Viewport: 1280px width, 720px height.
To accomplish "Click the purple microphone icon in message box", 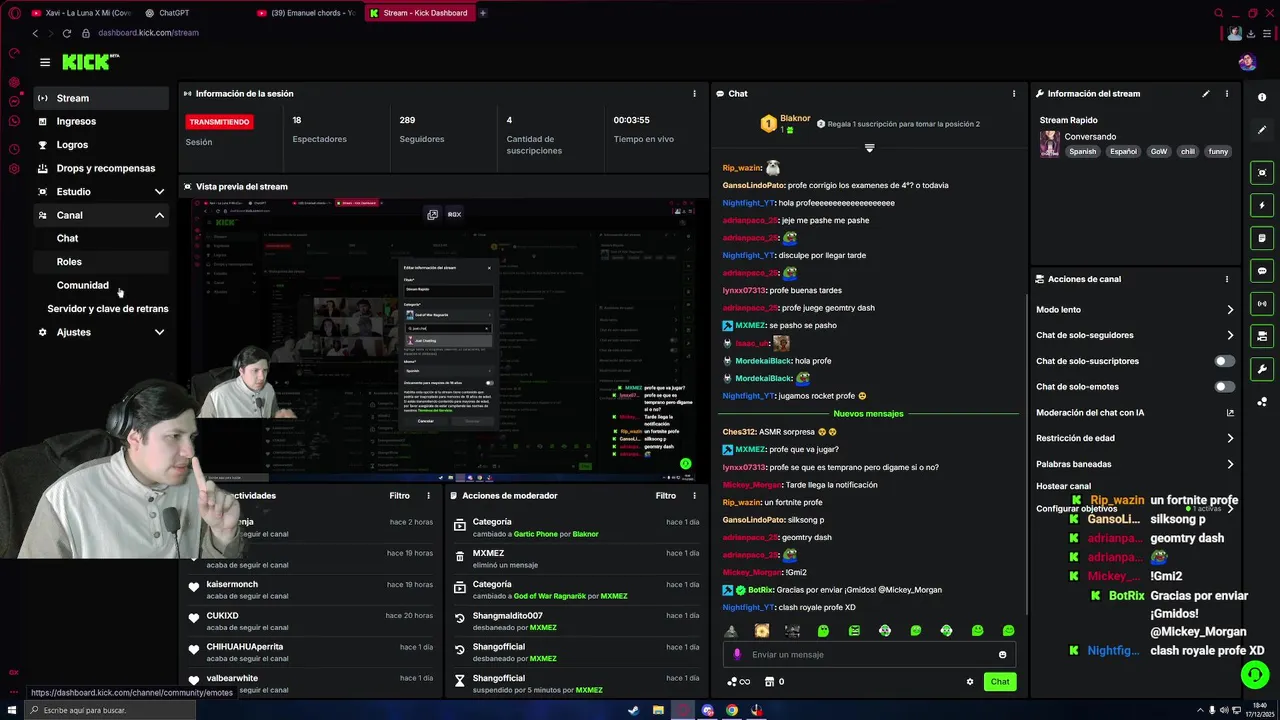I will (738, 654).
